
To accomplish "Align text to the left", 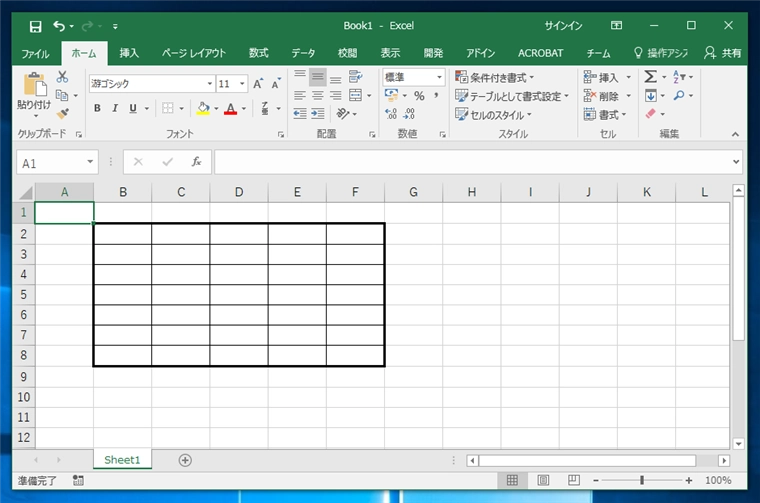I will coord(300,95).
